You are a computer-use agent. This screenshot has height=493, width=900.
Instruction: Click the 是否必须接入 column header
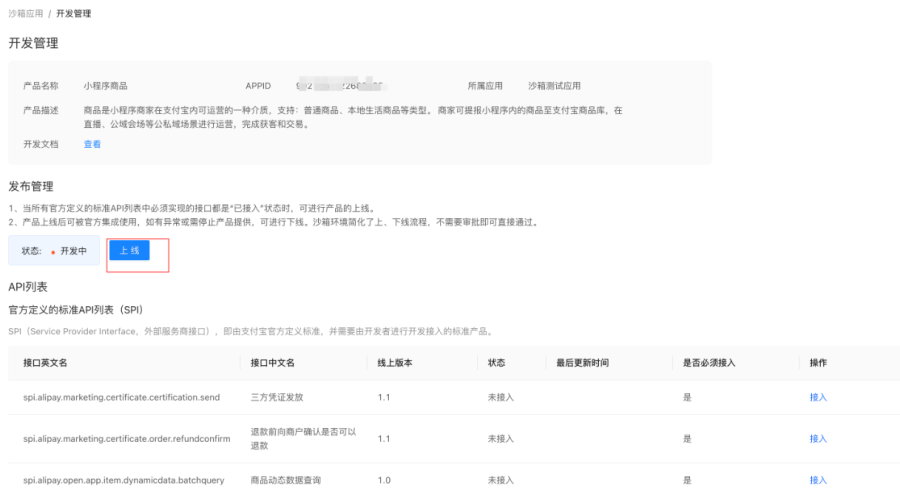(x=709, y=363)
